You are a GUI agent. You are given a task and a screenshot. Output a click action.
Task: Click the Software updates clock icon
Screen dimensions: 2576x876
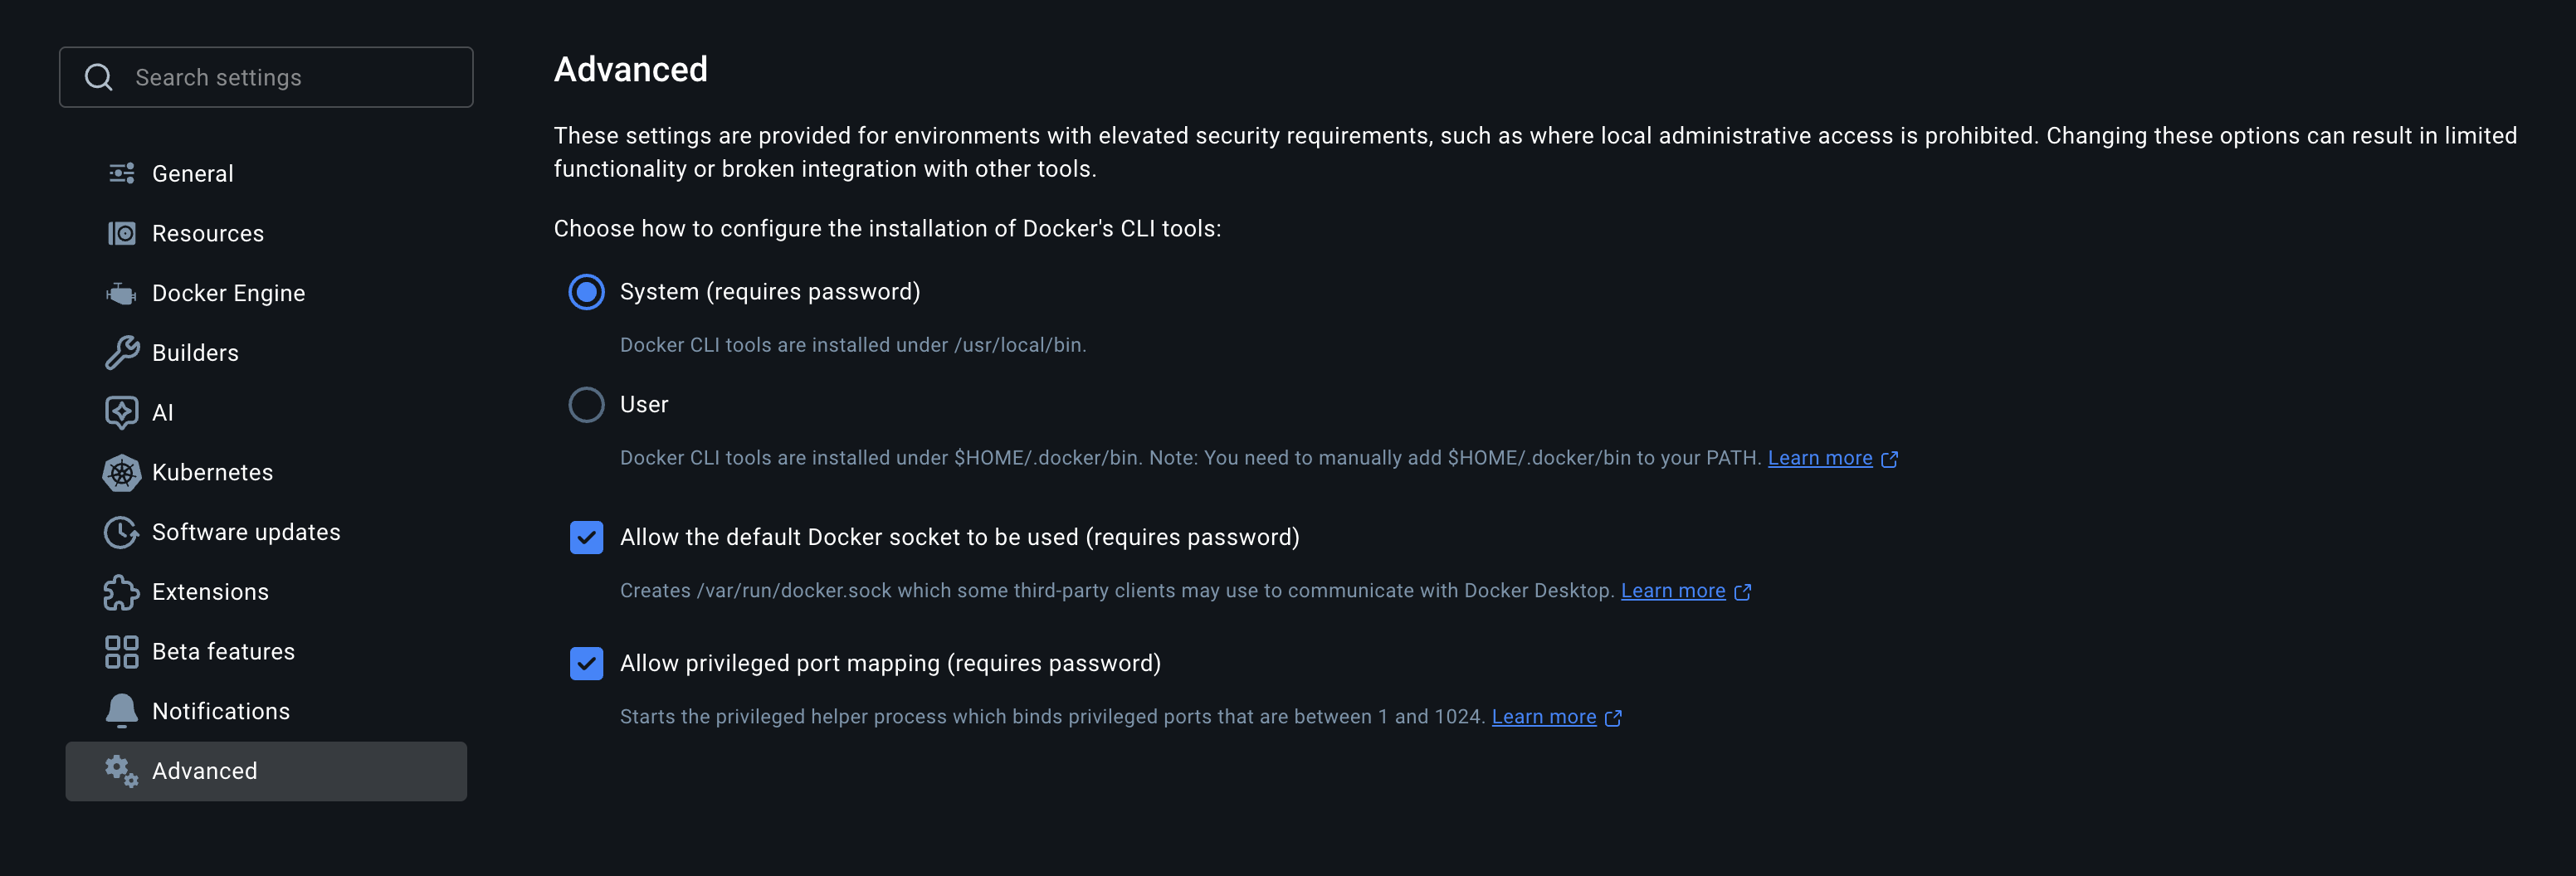coord(121,532)
